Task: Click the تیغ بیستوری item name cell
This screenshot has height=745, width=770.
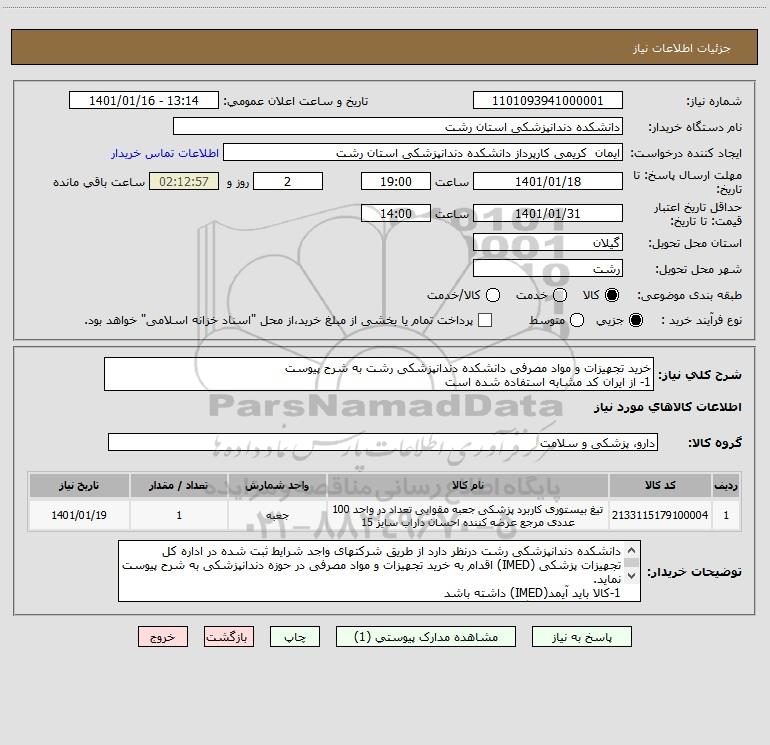Action: 468,515
